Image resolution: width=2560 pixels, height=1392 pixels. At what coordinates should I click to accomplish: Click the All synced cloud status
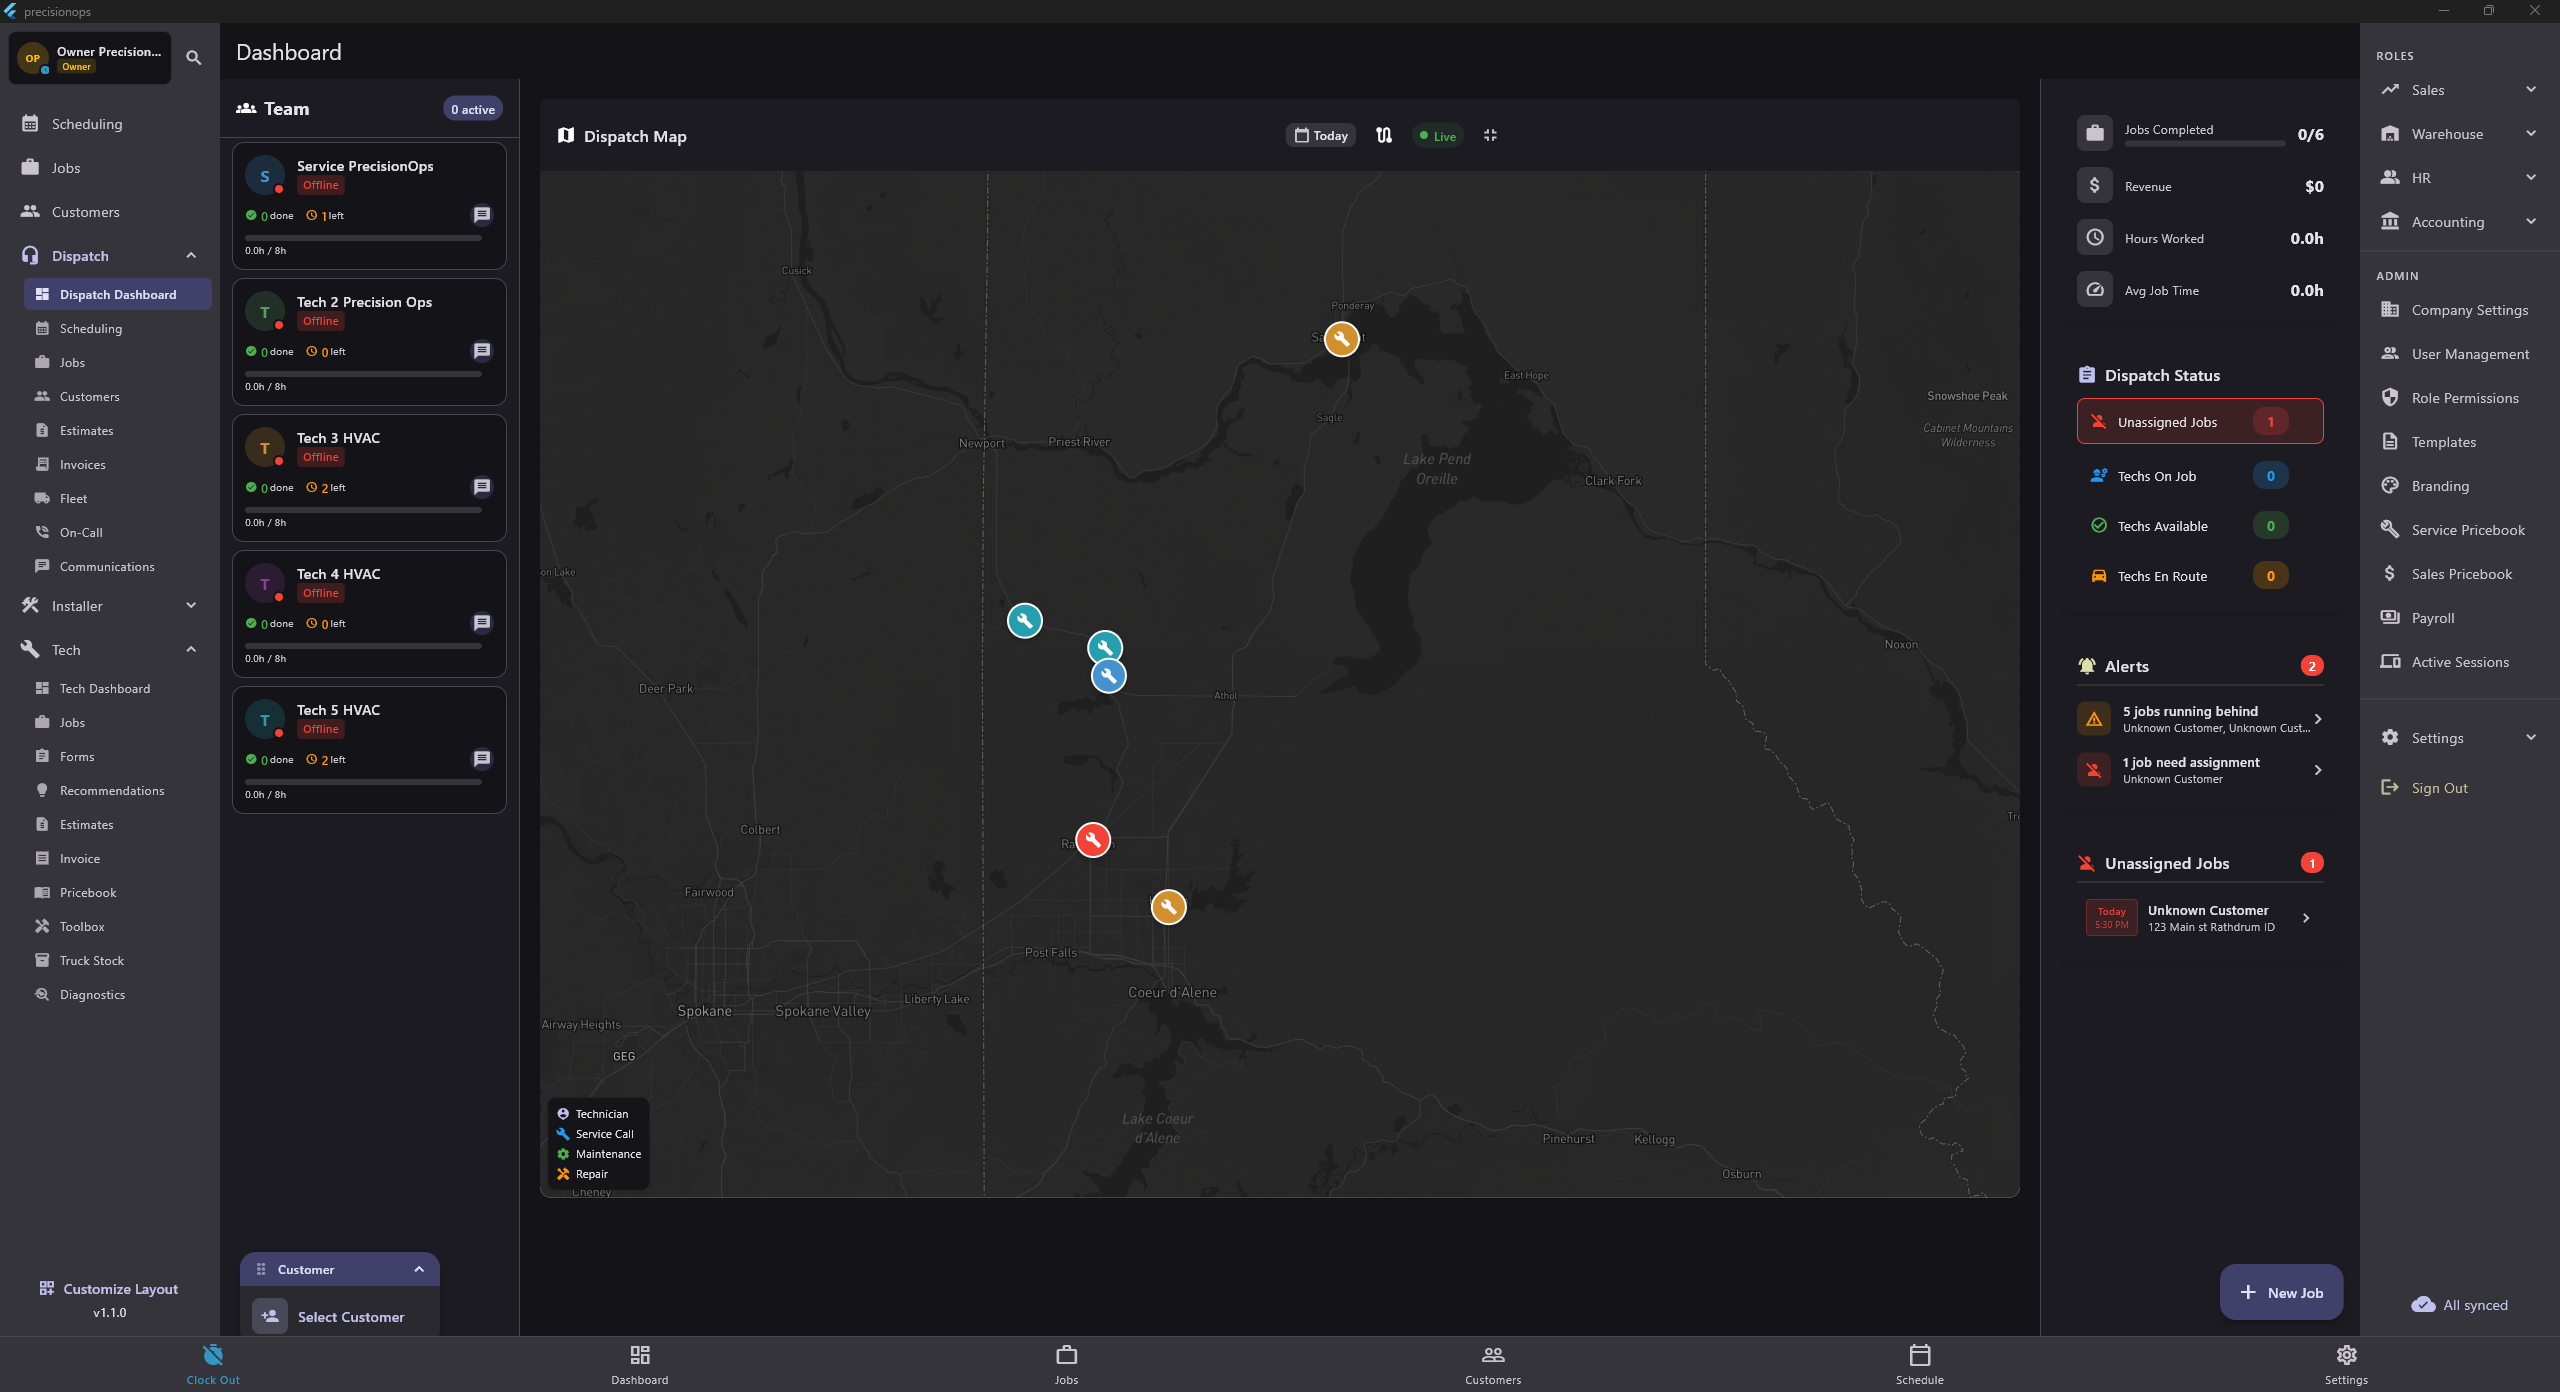click(2460, 1305)
